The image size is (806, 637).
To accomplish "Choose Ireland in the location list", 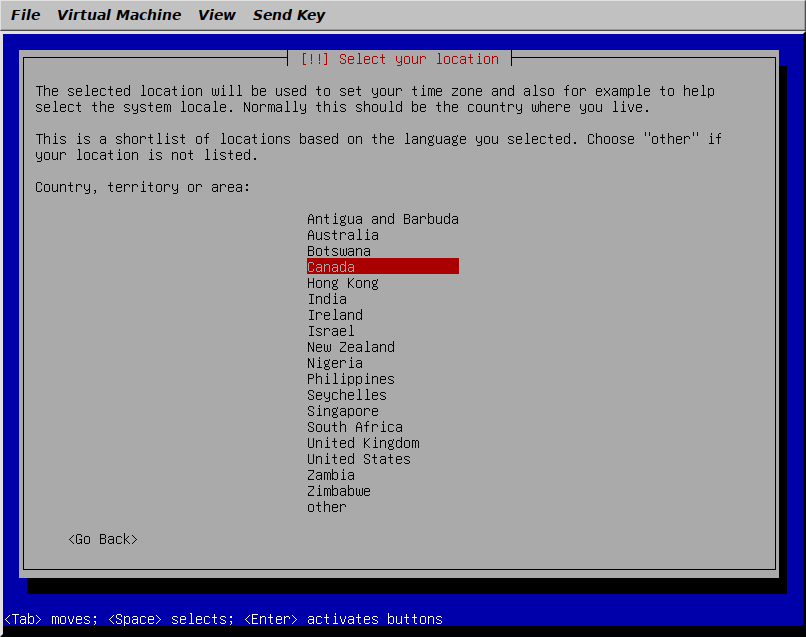I will click(334, 315).
